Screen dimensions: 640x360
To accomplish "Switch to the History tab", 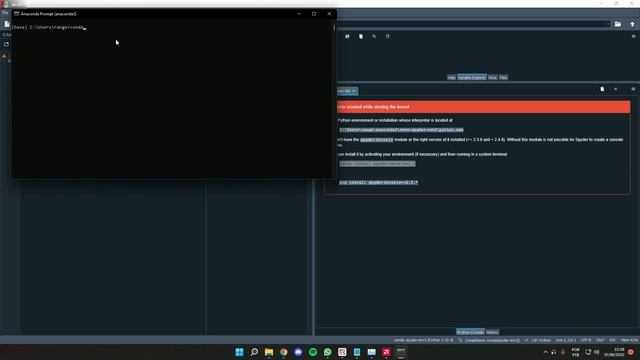I will (492, 332).
